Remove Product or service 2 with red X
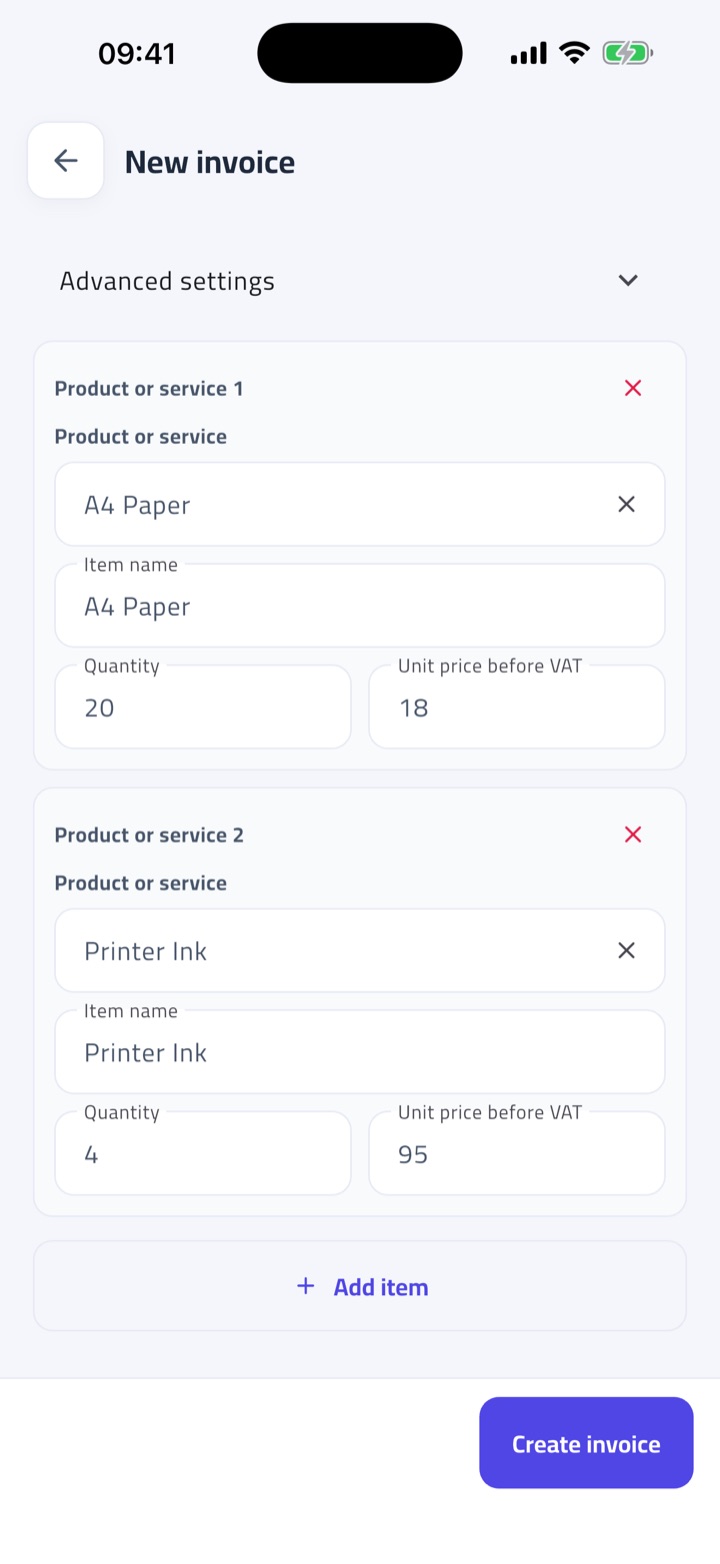720x1564 pixels. click(x=633, y=835)
